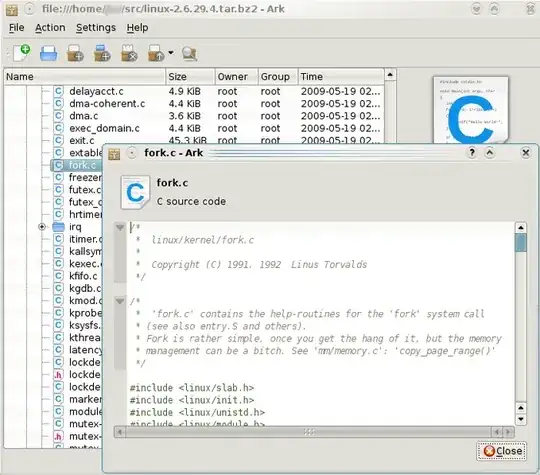Click the Open archive toolbar icon
The width and height of the screenshot is (540, 475).
(48, 53)
